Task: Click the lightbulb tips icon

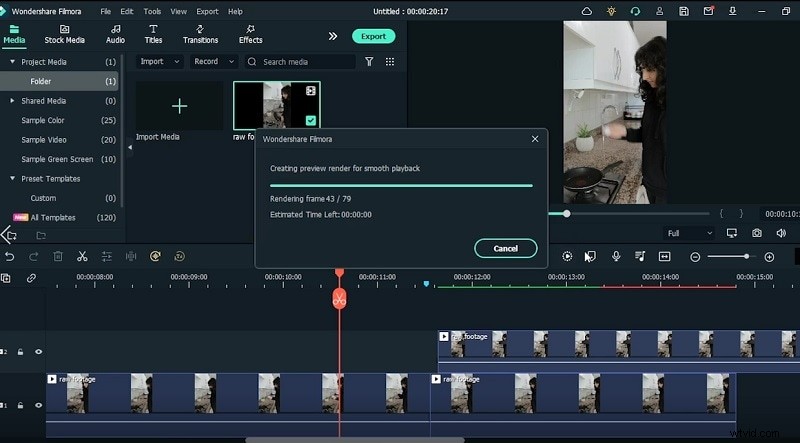Action: pyautogui.click(x=611, y=11)
